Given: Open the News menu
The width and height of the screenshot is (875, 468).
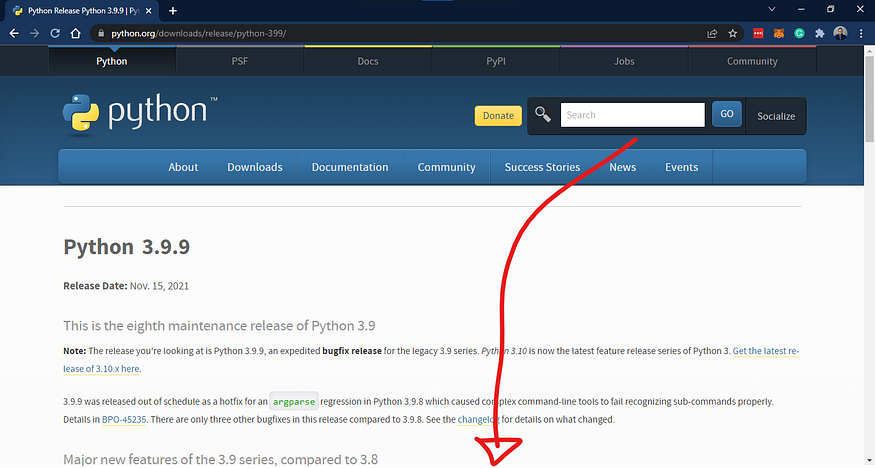Looking at the screenshot, I should click(x=623, y=167).
